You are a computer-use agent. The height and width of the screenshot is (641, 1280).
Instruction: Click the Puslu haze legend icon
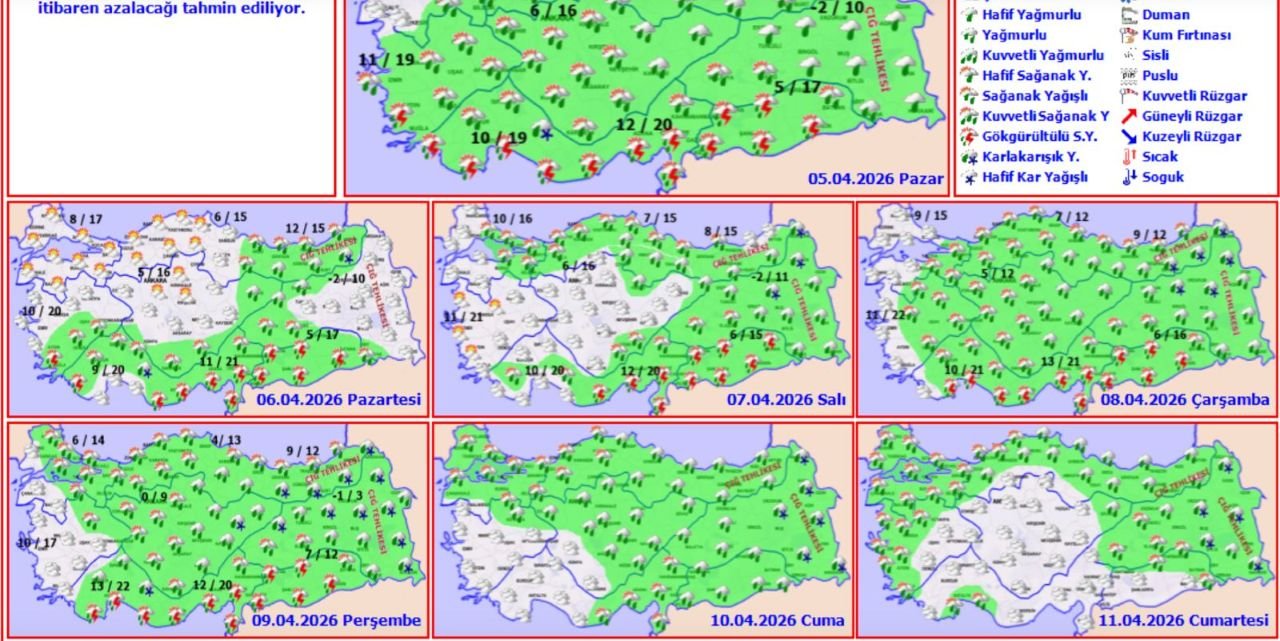click(1129, 76)
